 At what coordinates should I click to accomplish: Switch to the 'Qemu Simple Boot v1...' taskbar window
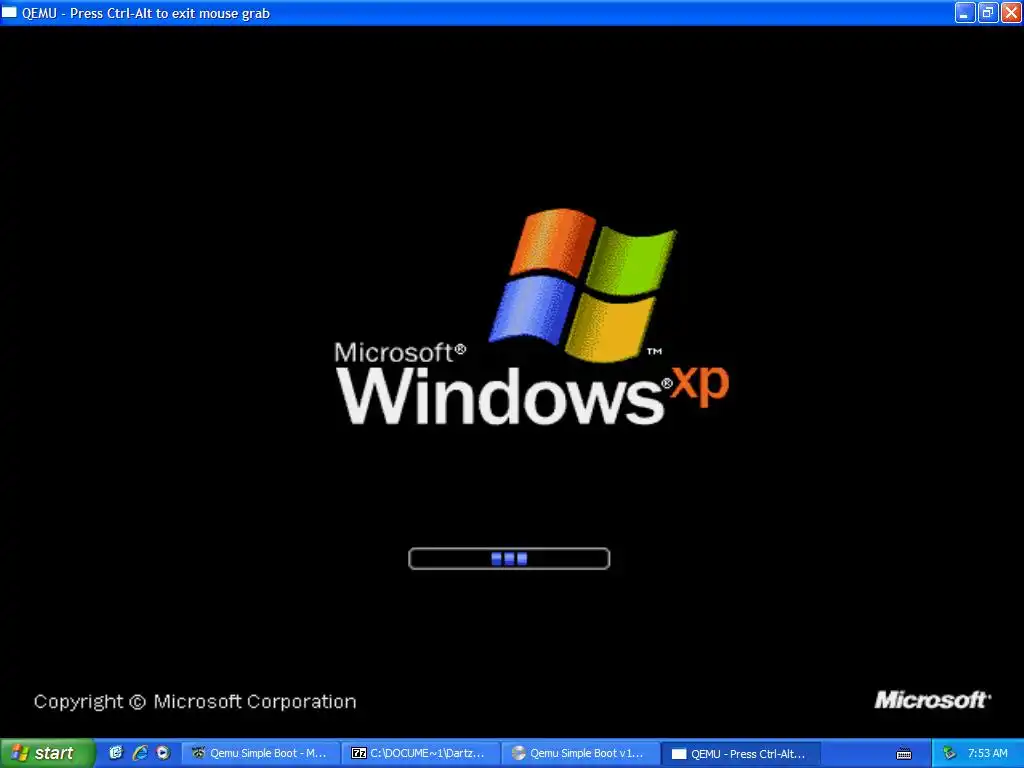point(580,754)
